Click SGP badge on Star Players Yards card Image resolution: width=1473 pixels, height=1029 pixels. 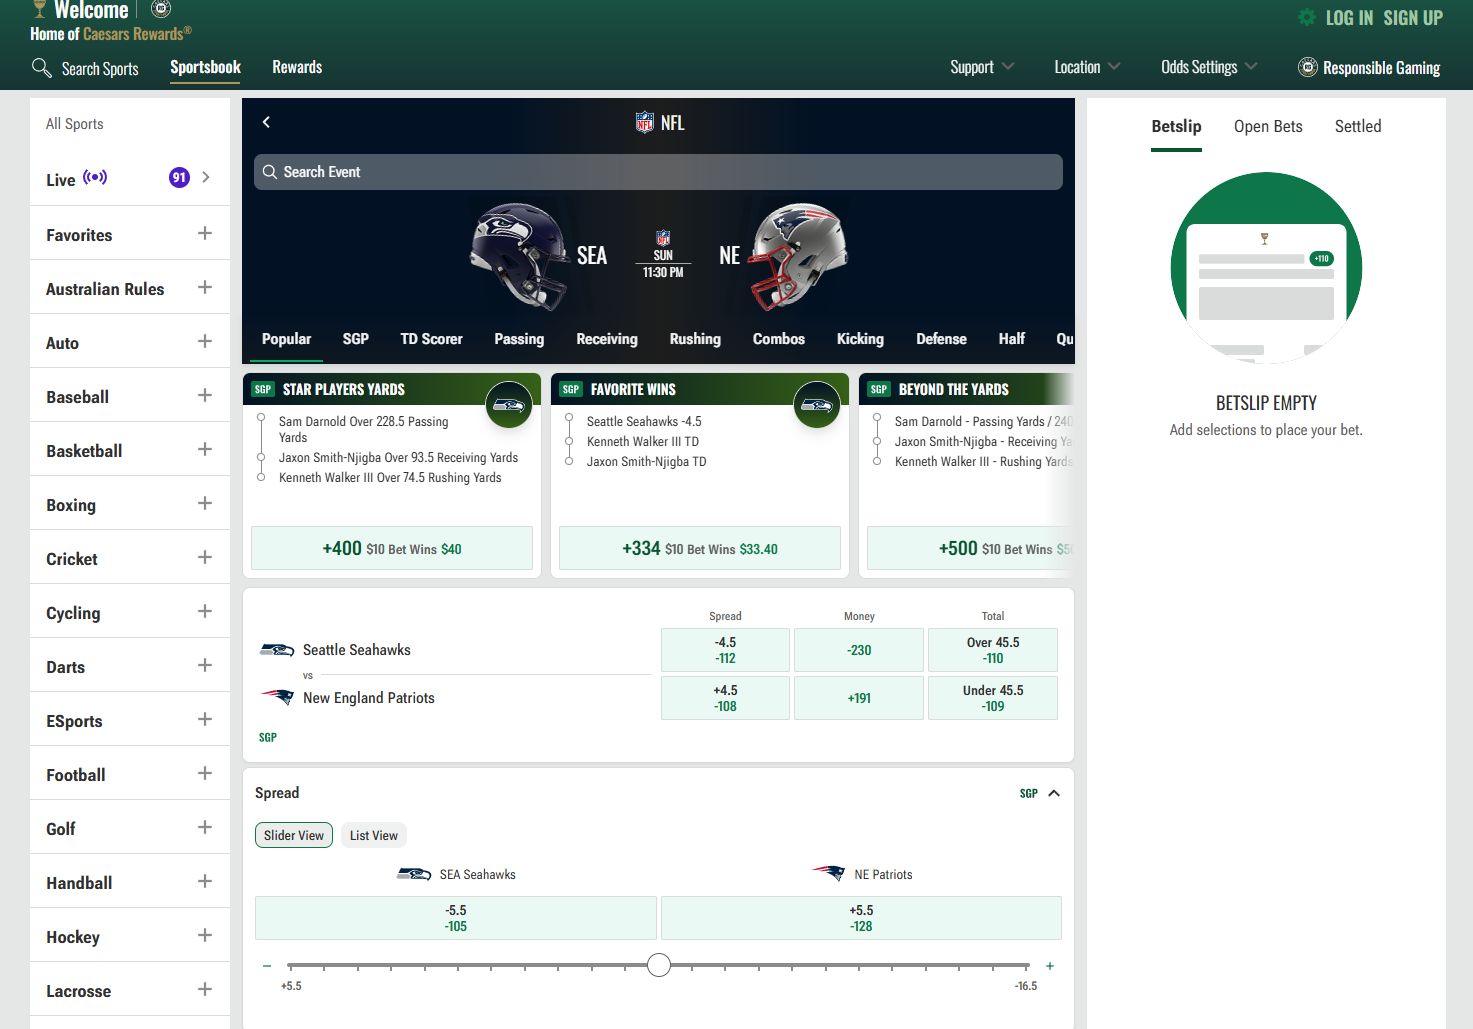(x=263, y=389)
